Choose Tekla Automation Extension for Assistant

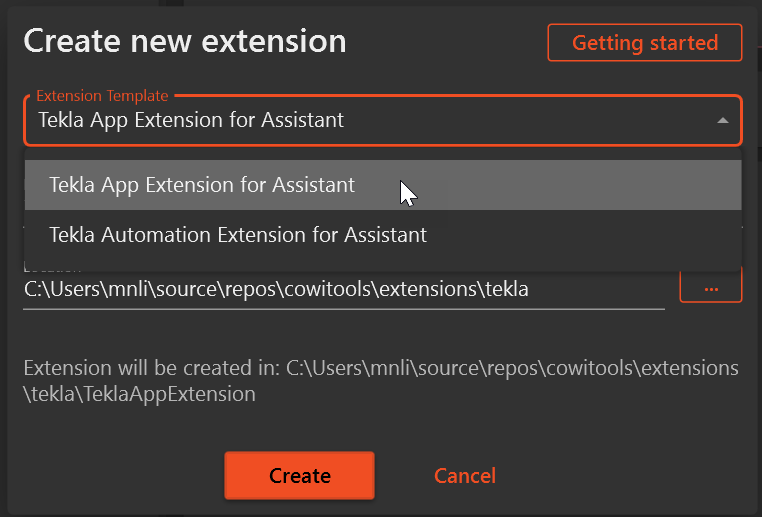pos(238,235)
